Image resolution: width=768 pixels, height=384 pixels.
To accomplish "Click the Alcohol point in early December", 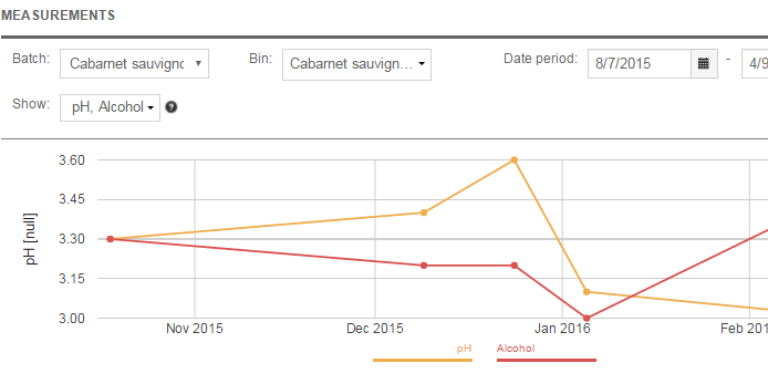I will click(x=424, y=265).
